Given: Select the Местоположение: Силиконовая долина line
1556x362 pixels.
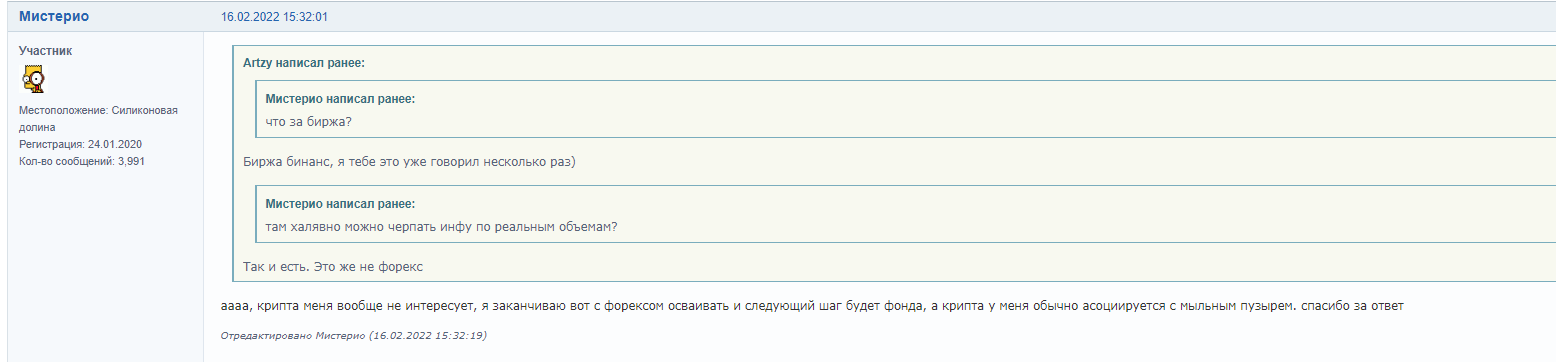Looking at the screenshot, I should (98, 118).
